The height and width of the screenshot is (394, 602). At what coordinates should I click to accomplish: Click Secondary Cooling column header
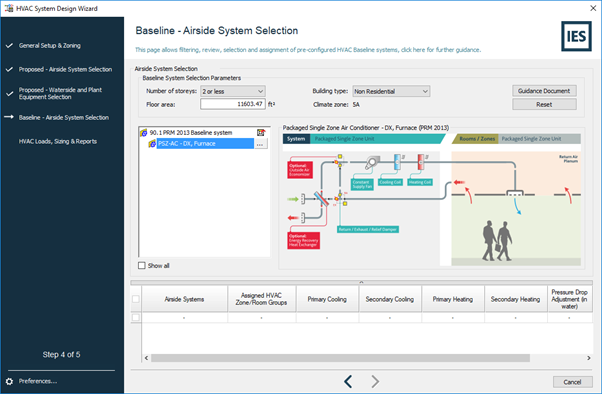[x=390, y=299]
